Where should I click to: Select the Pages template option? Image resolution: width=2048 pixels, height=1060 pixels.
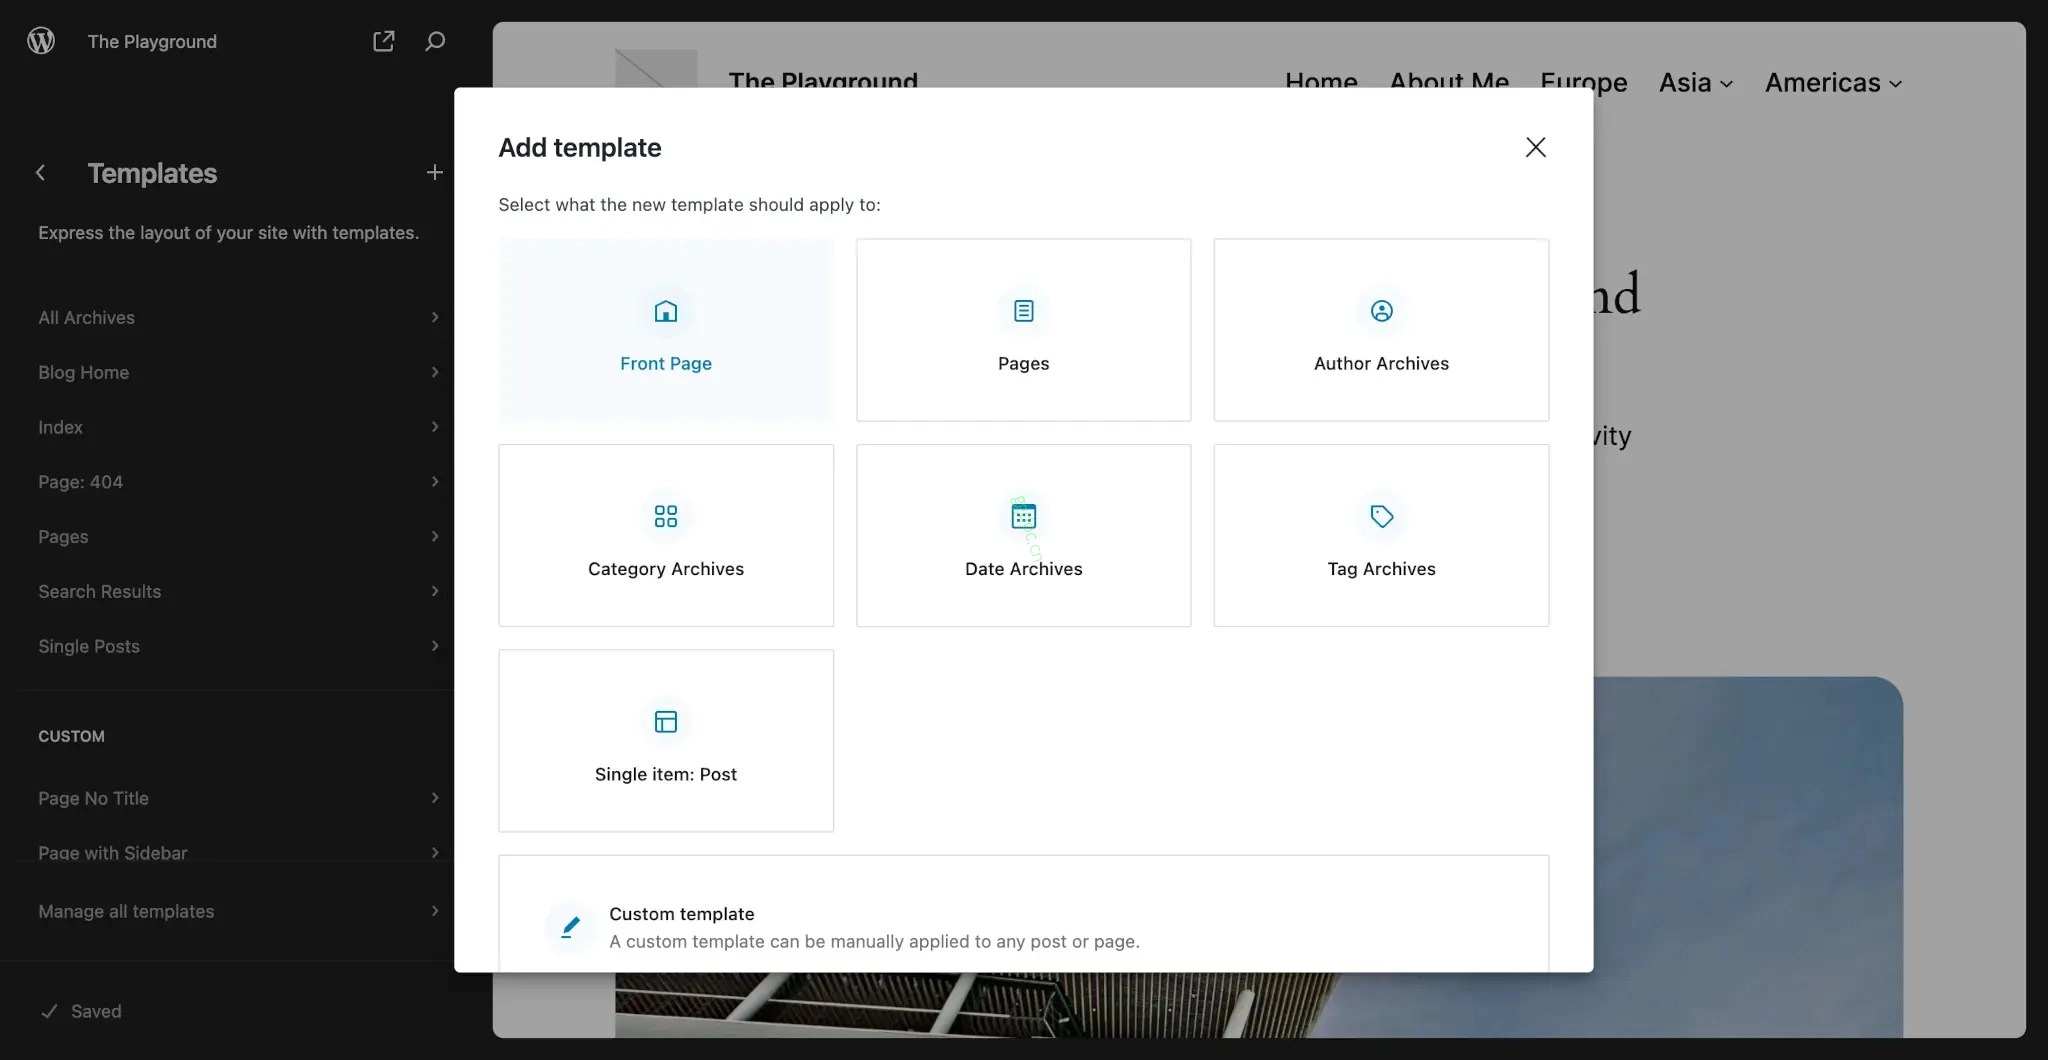1024,330
